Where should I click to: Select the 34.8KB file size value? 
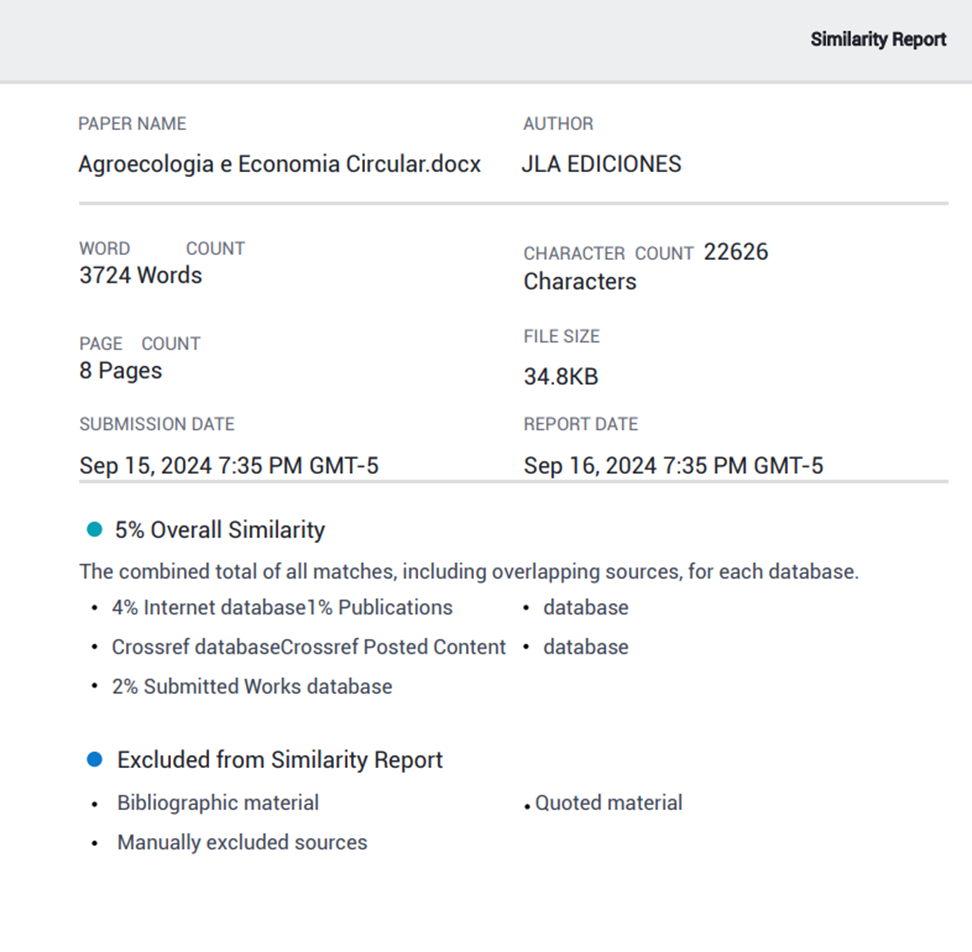click(560, 377)
